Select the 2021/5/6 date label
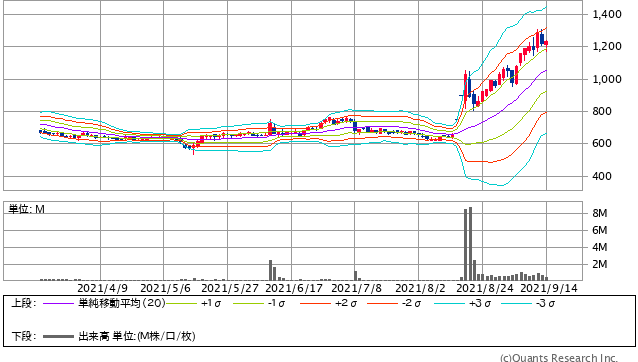This screenshot has width=638, height=362. pos(165,288)
